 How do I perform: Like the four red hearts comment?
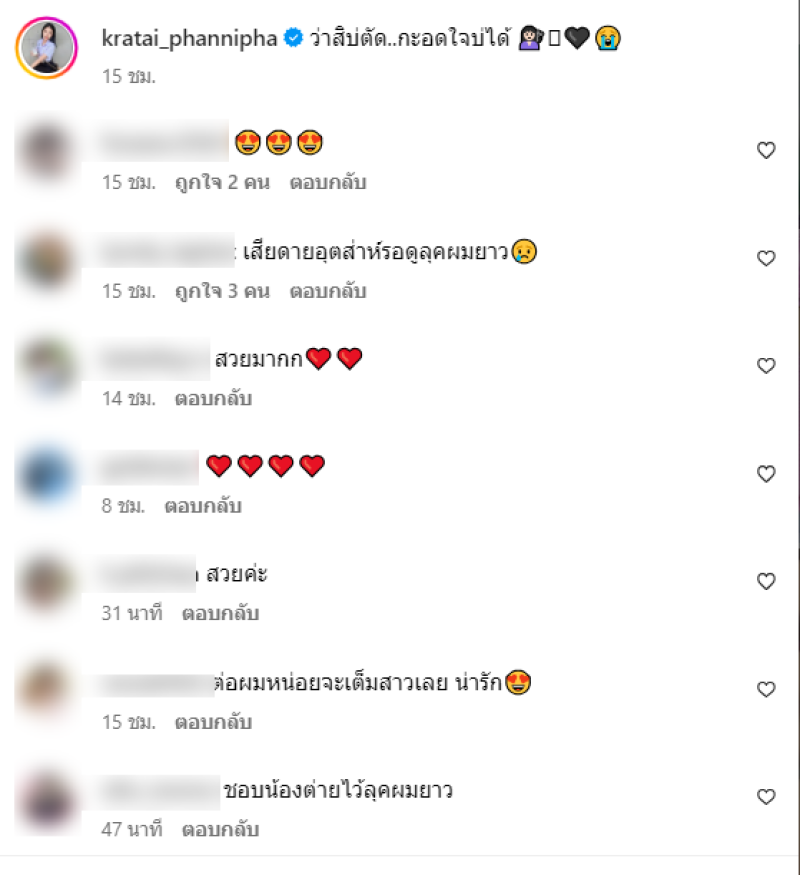(766, 473)
